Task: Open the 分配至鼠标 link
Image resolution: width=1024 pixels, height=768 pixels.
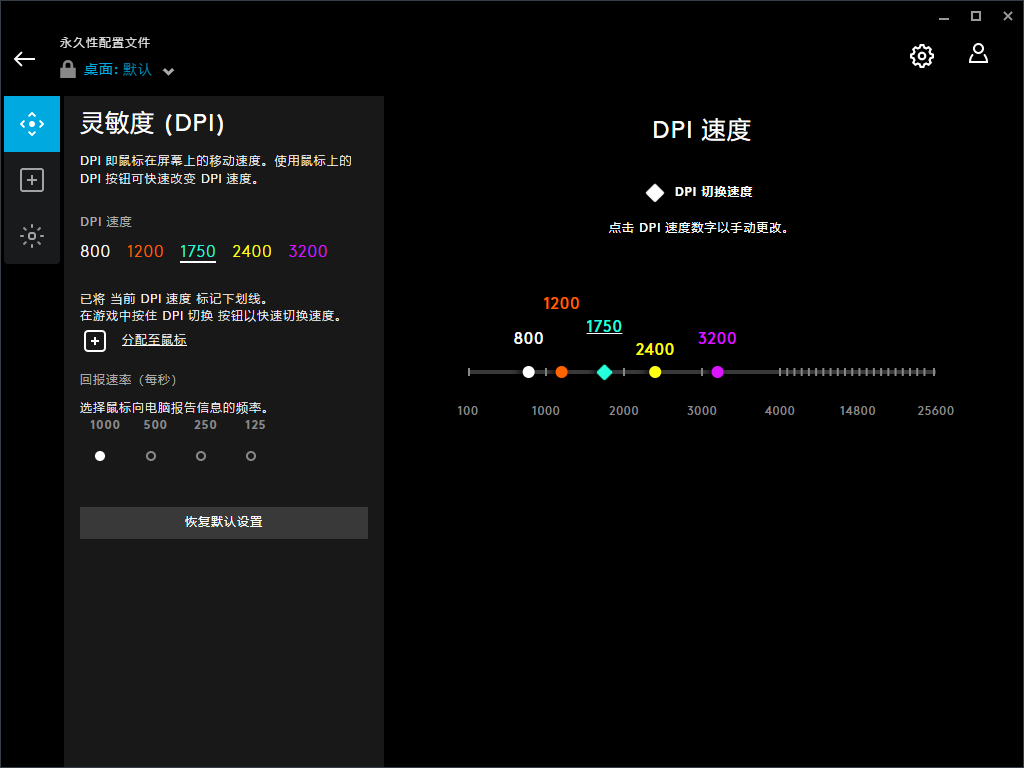Action: tap(154, 340)
